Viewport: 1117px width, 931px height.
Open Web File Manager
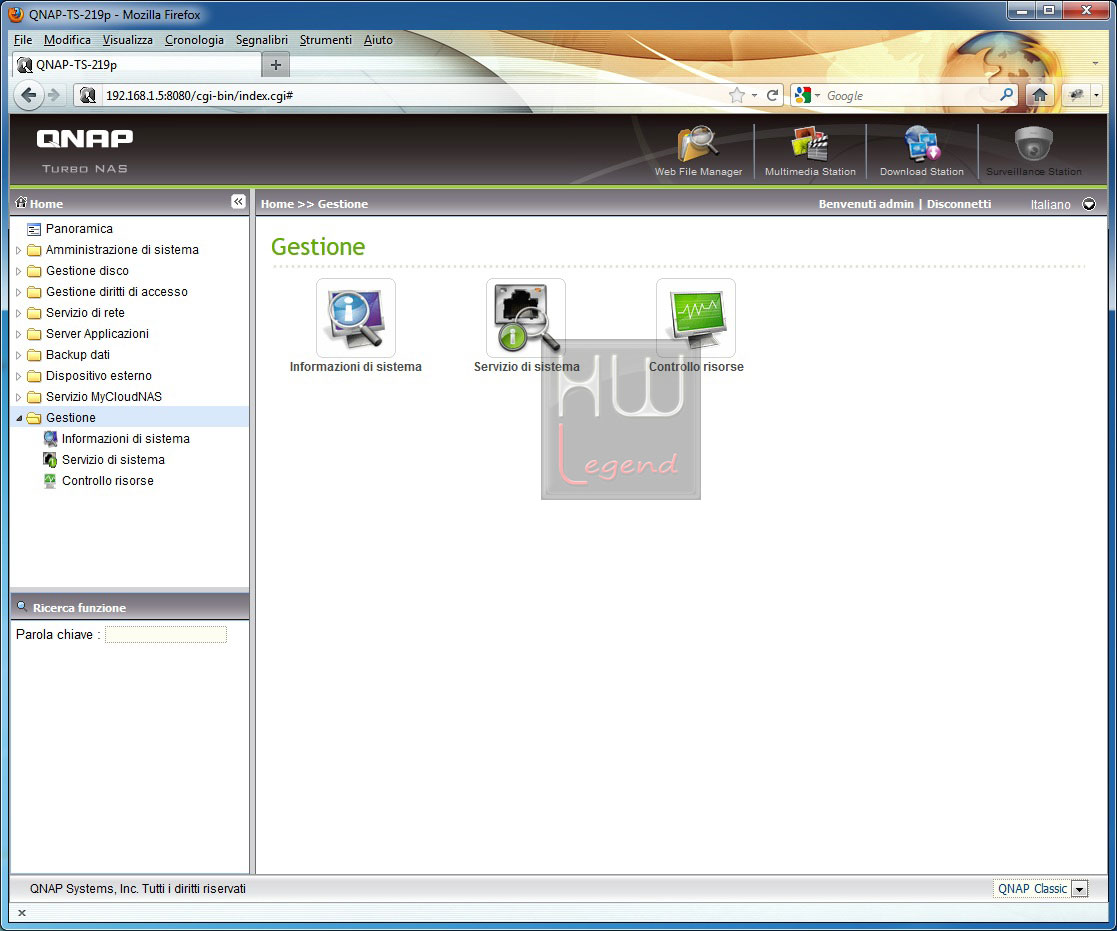point(698,151)
